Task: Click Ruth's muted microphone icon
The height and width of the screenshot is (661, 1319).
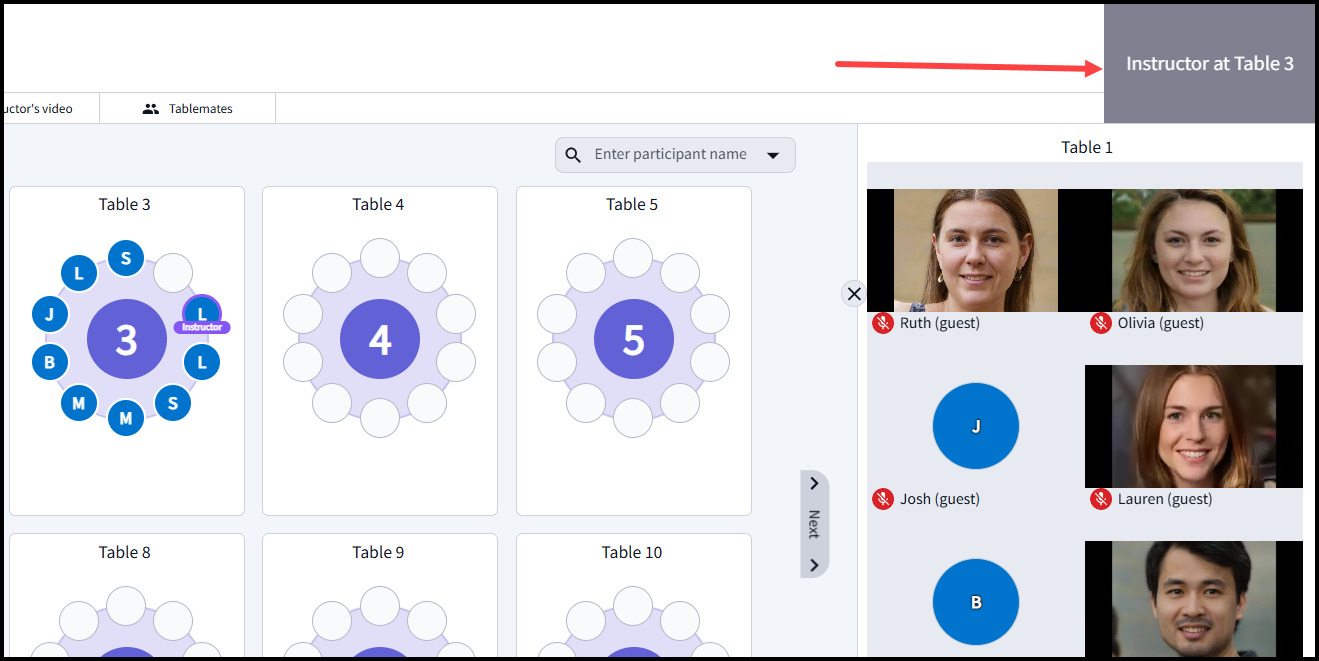Action: [x=882, y=323]
